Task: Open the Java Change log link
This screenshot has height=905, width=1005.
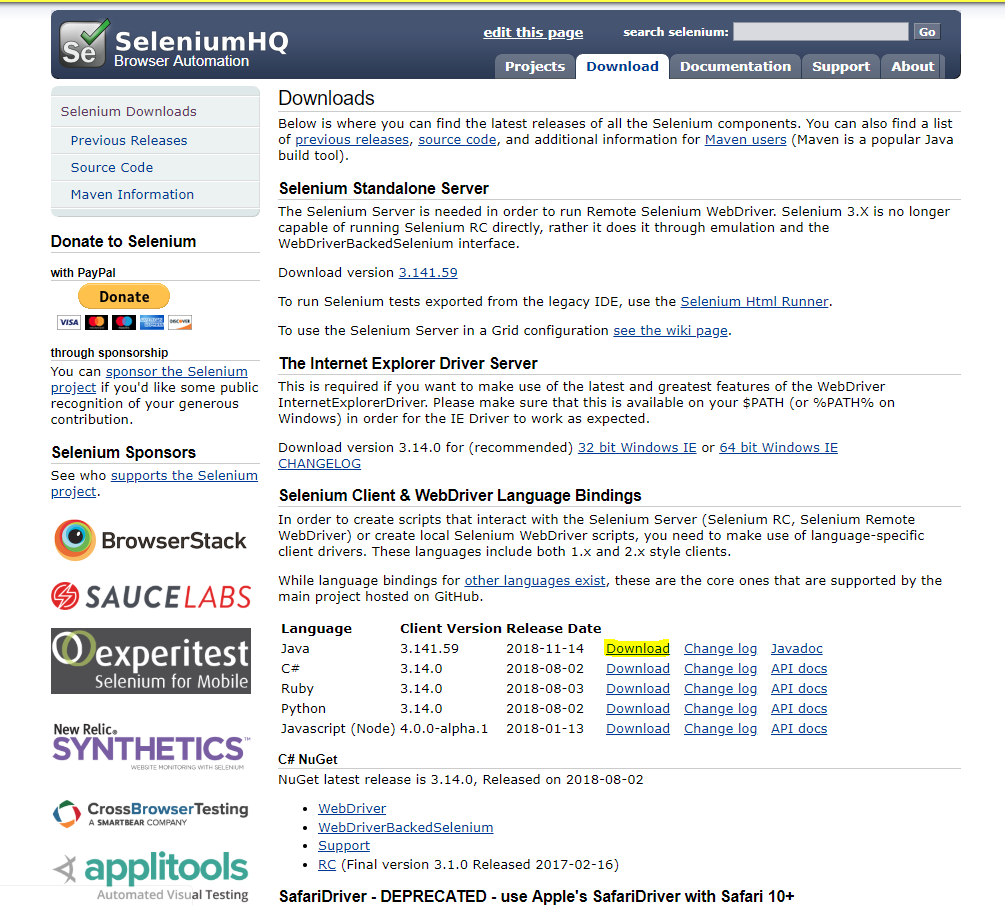Action: click(x=720, y=649)
